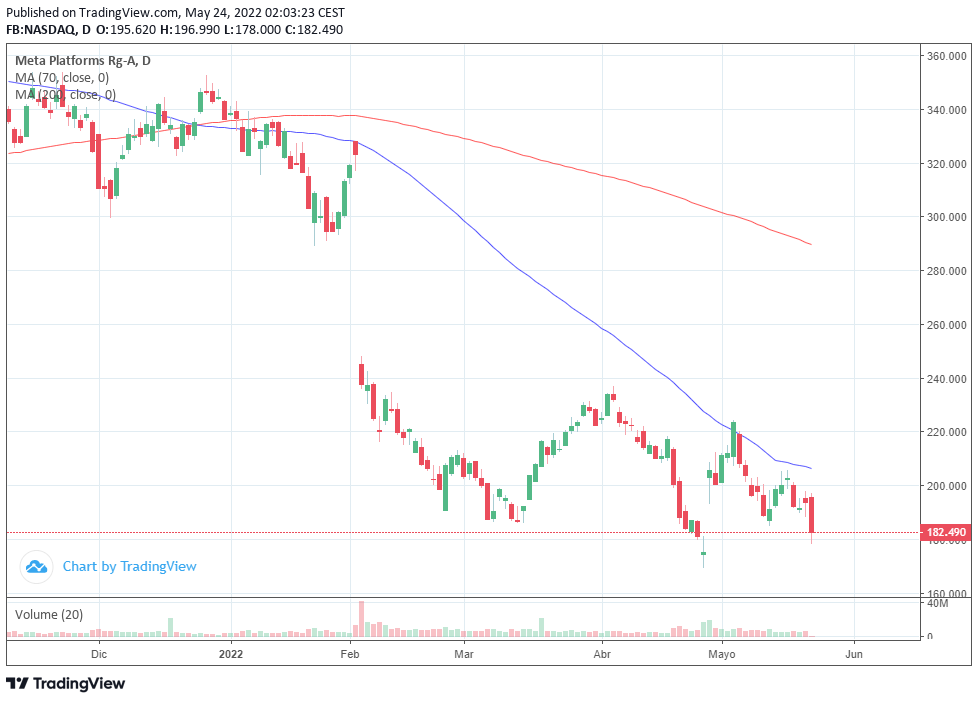Click the Jun label on time axis
978x702 pixels.
coord(854,654)
